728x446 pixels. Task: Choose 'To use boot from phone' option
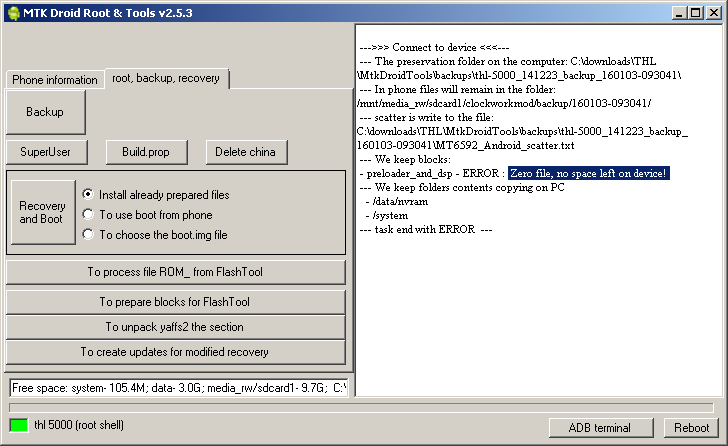88,214
